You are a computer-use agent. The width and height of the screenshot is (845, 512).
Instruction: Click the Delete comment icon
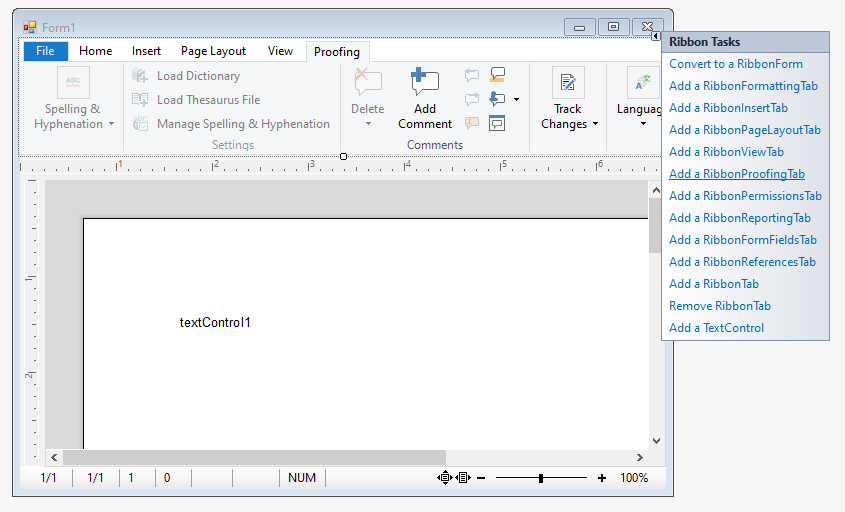point(368,81)
